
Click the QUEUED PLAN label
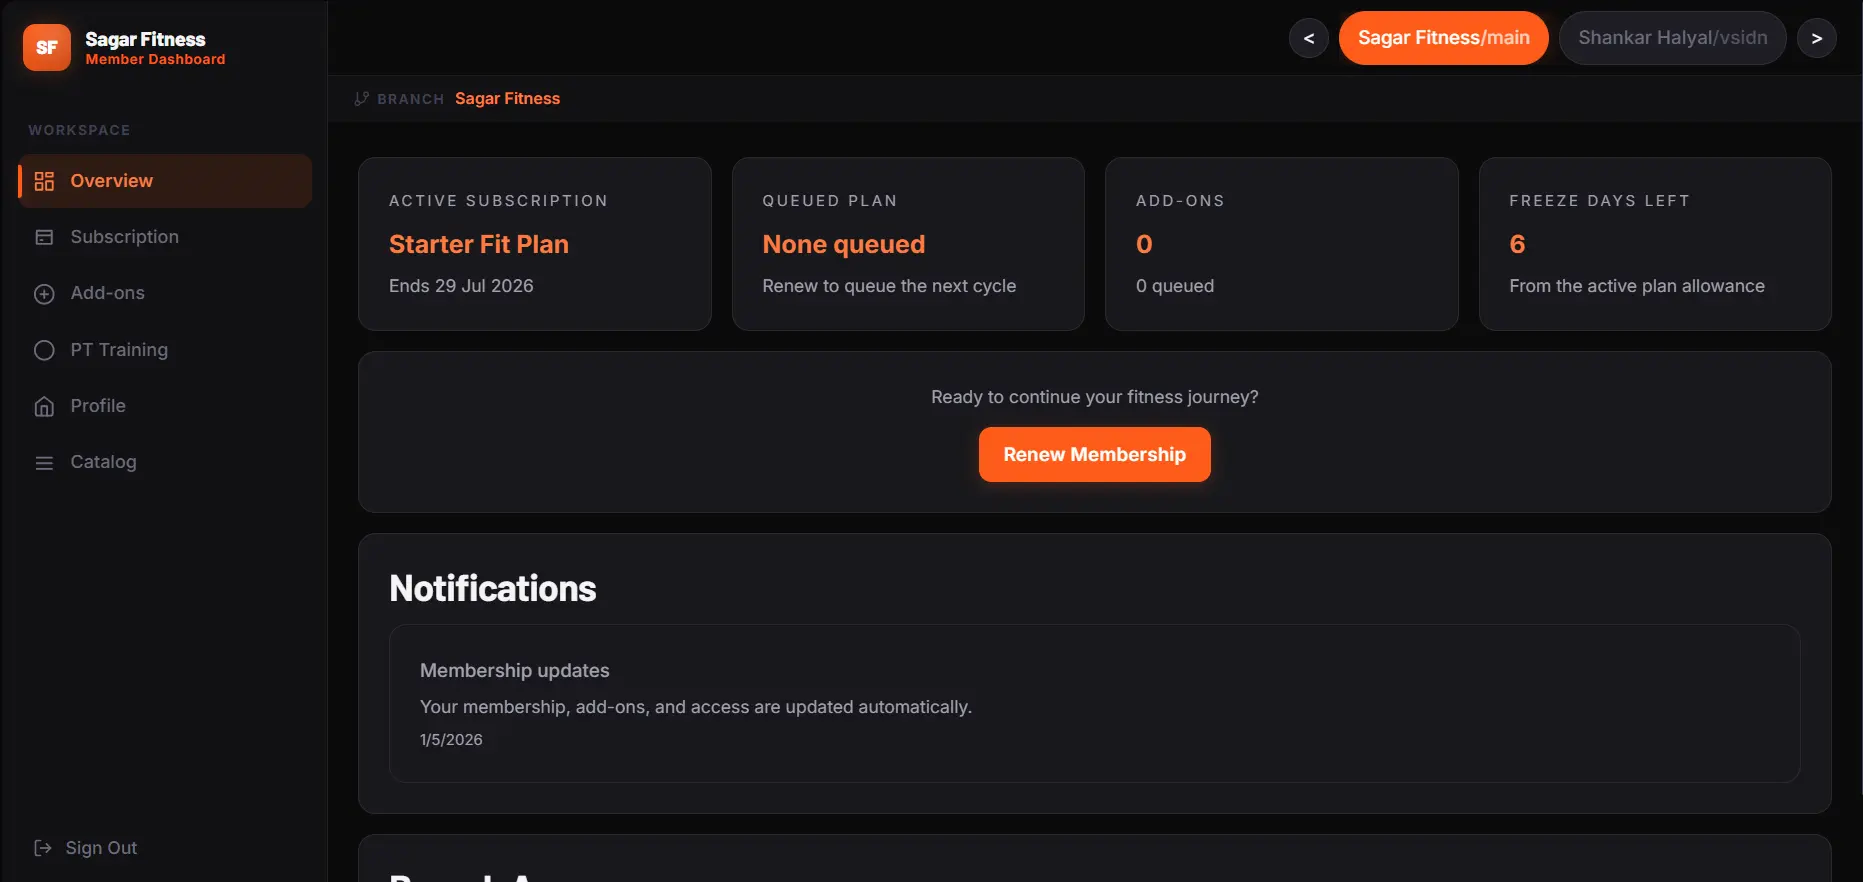[x=829, y=201]
